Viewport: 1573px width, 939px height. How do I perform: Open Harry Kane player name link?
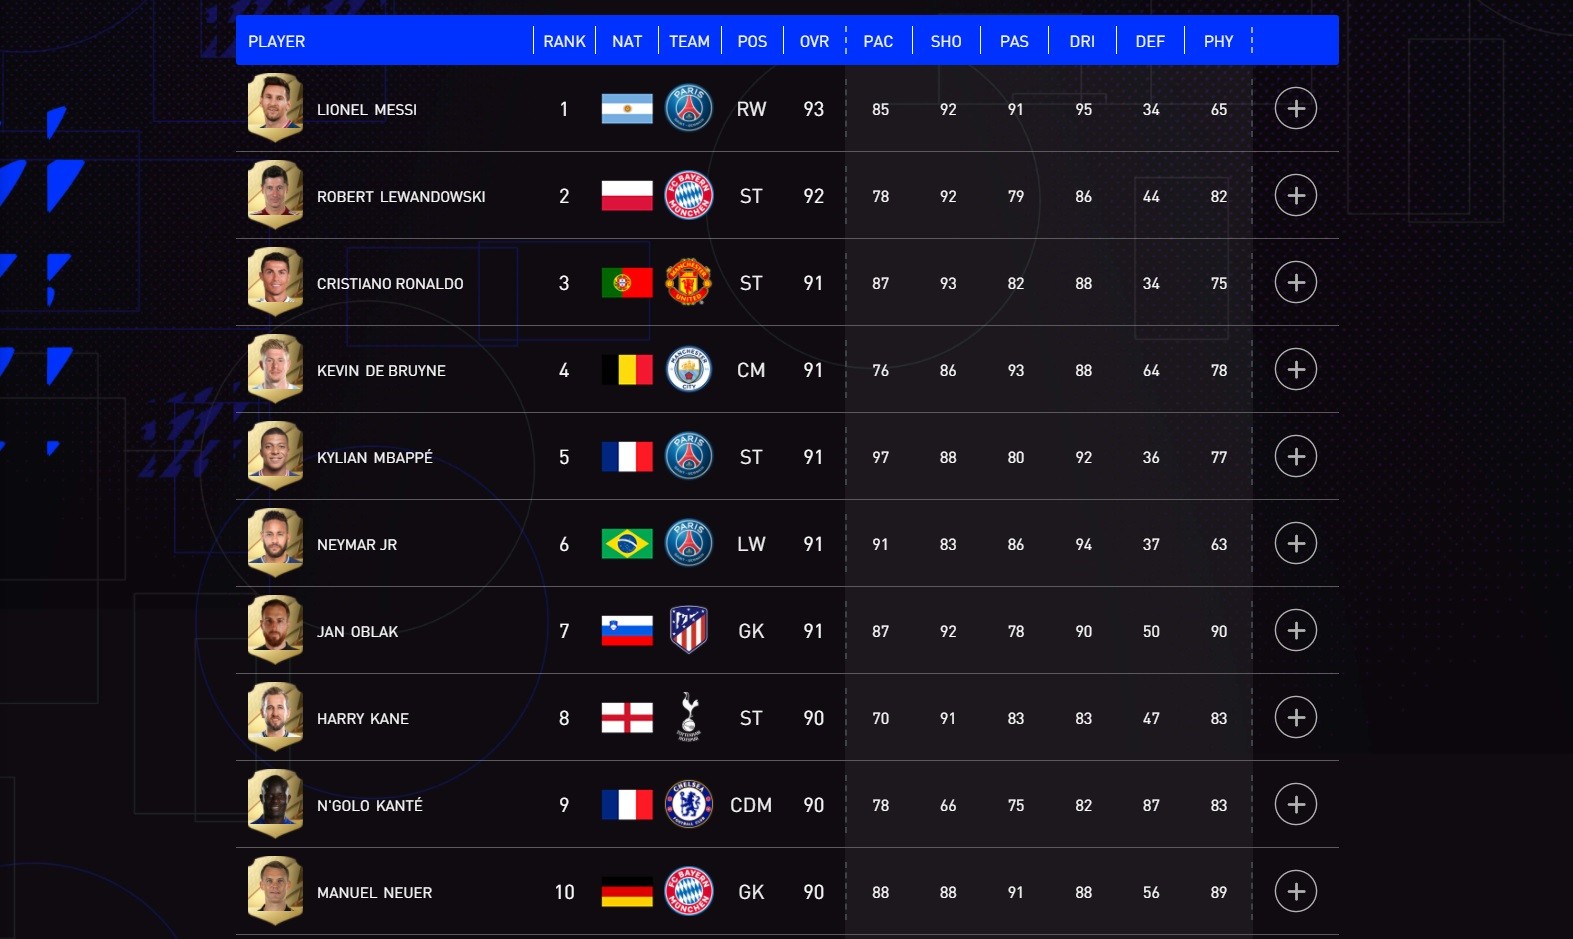click(363, 718)
